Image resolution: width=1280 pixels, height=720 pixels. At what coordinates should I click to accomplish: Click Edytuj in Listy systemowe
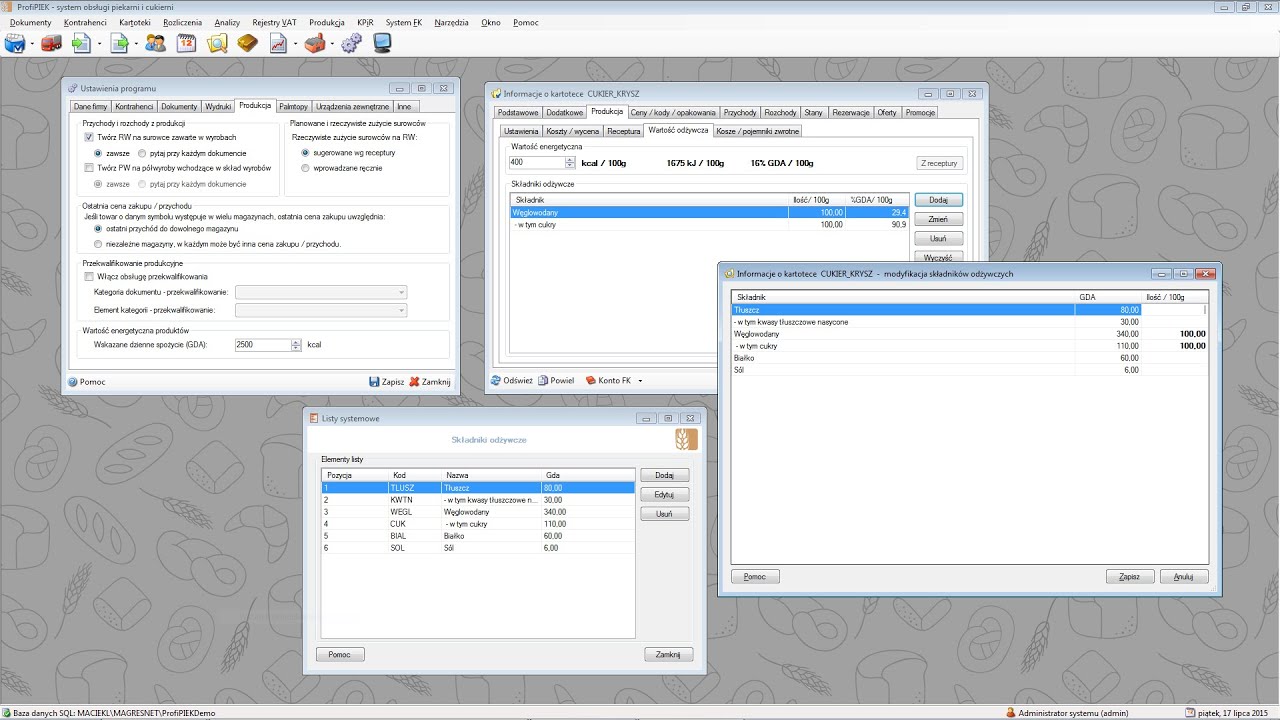click(664, 495)
